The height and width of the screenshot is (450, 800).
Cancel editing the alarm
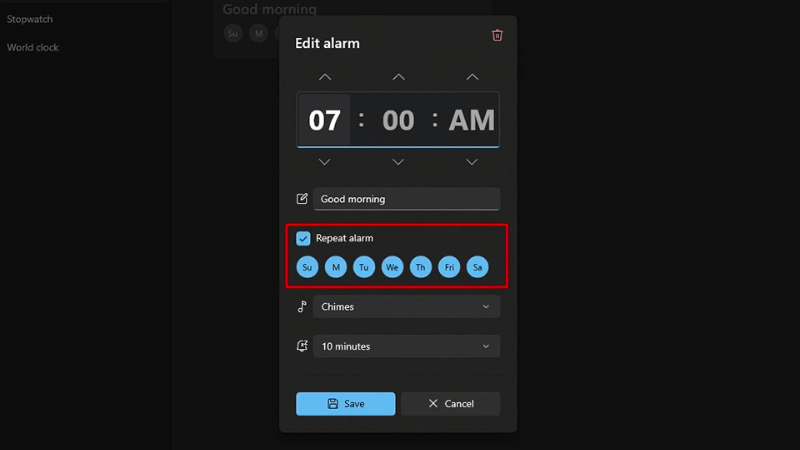[451, 404]
